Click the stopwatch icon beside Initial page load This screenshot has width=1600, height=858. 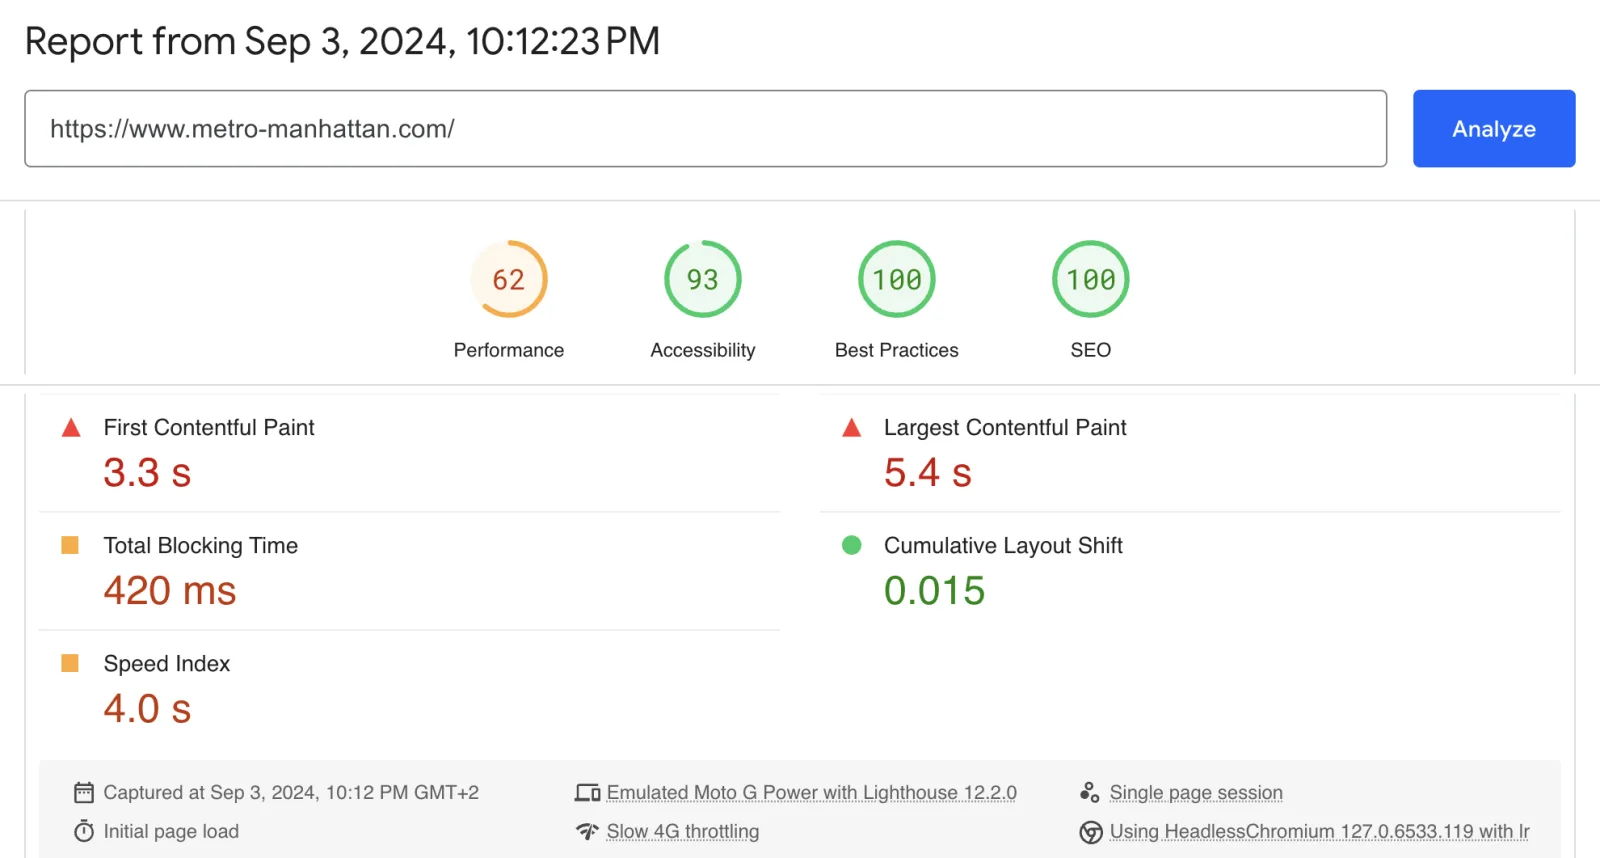point(84,831)
